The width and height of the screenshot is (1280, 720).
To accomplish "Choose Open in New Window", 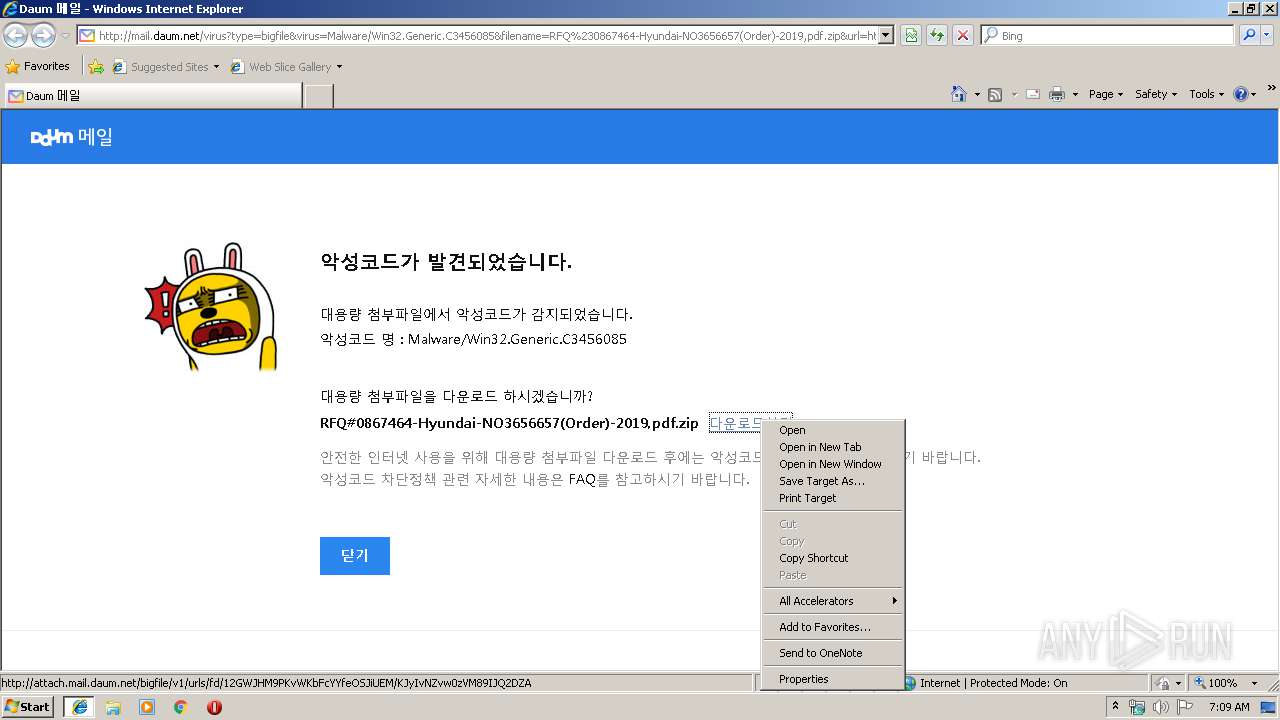I will click(832, 464).
